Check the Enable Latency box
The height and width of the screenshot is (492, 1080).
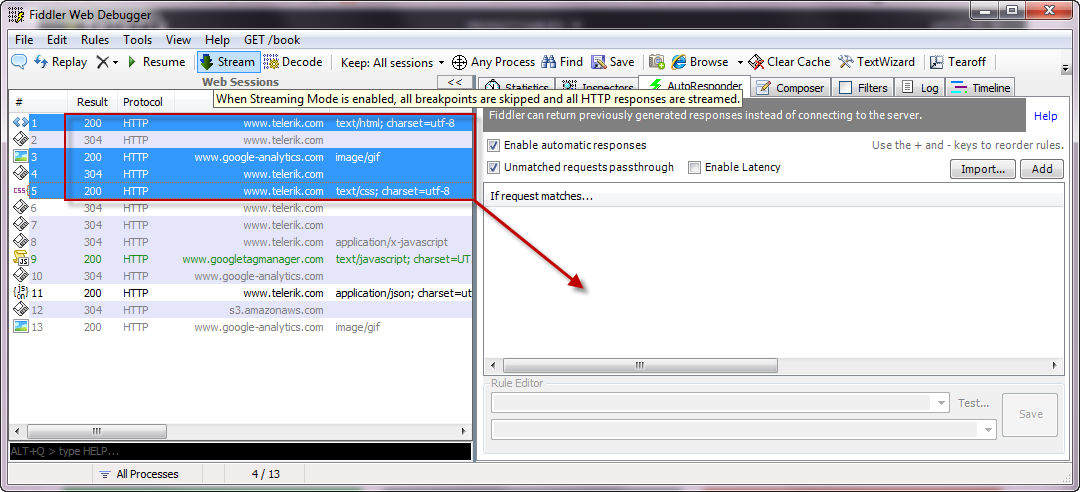tap(694, 167)
